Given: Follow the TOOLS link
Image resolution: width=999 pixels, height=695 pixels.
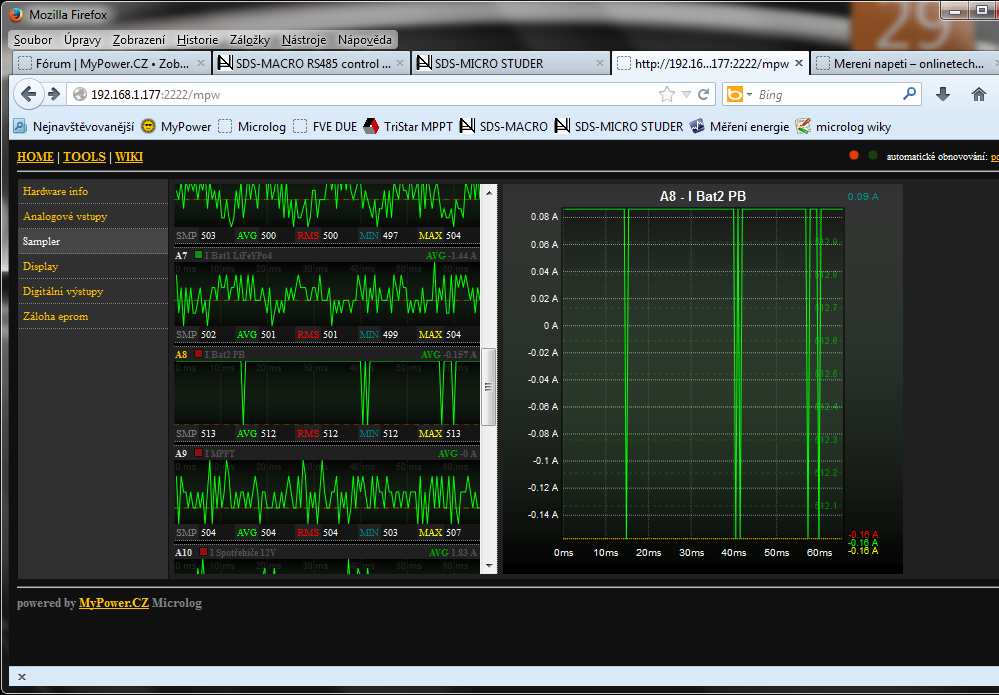Looking at the screenshot, I should coord(84,157).
